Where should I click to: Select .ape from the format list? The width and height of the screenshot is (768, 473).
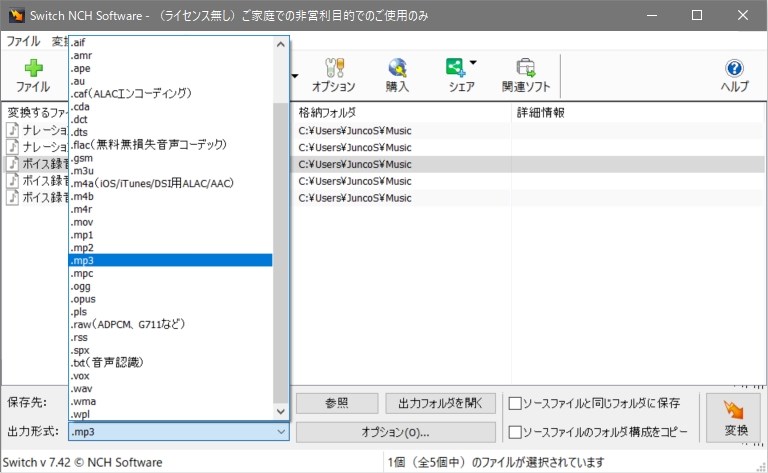171,68
